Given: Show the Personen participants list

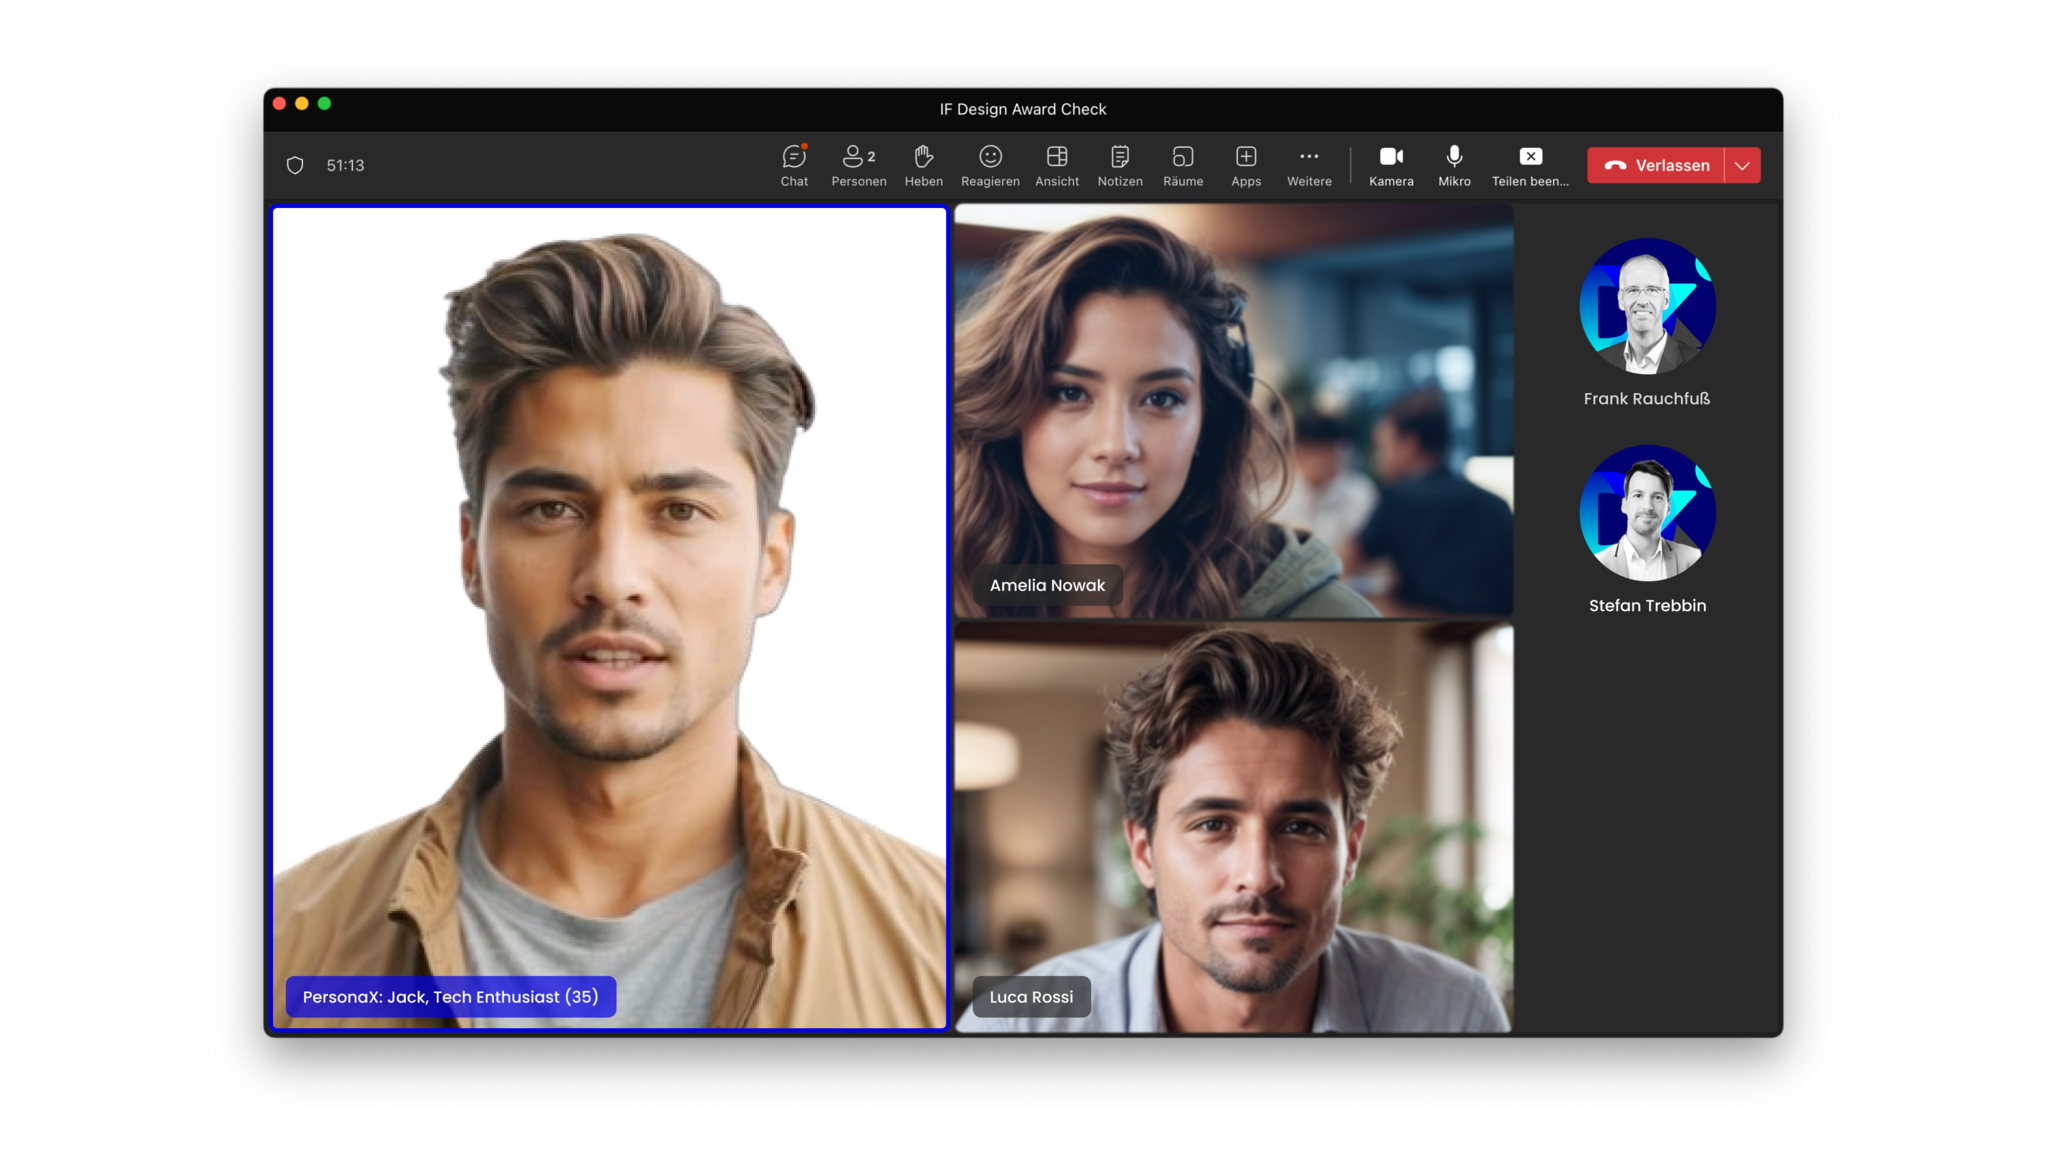Looking at the screenshot, I should pyautogui.click(x=858, y=165).
